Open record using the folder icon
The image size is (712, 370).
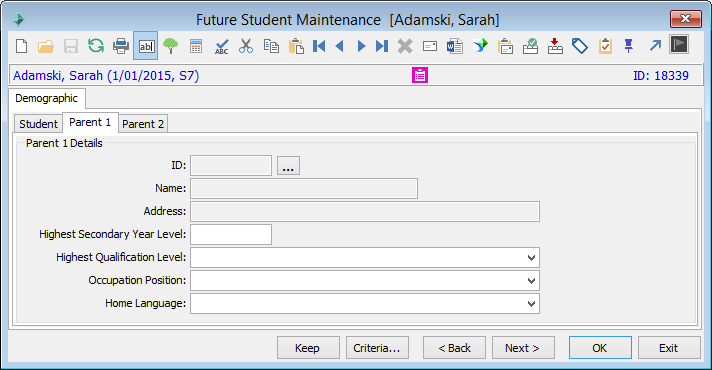click(46, 46)
